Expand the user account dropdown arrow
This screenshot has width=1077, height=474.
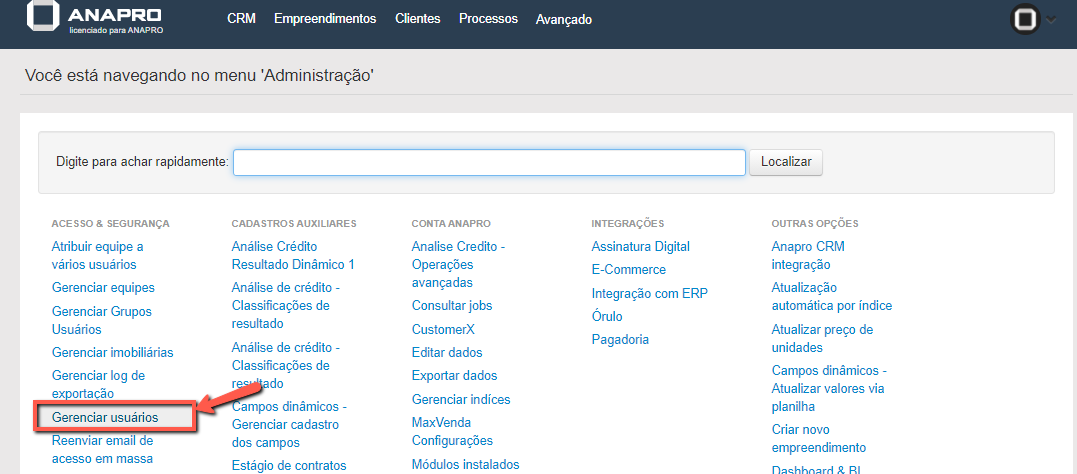click(x=1050, y=20)
